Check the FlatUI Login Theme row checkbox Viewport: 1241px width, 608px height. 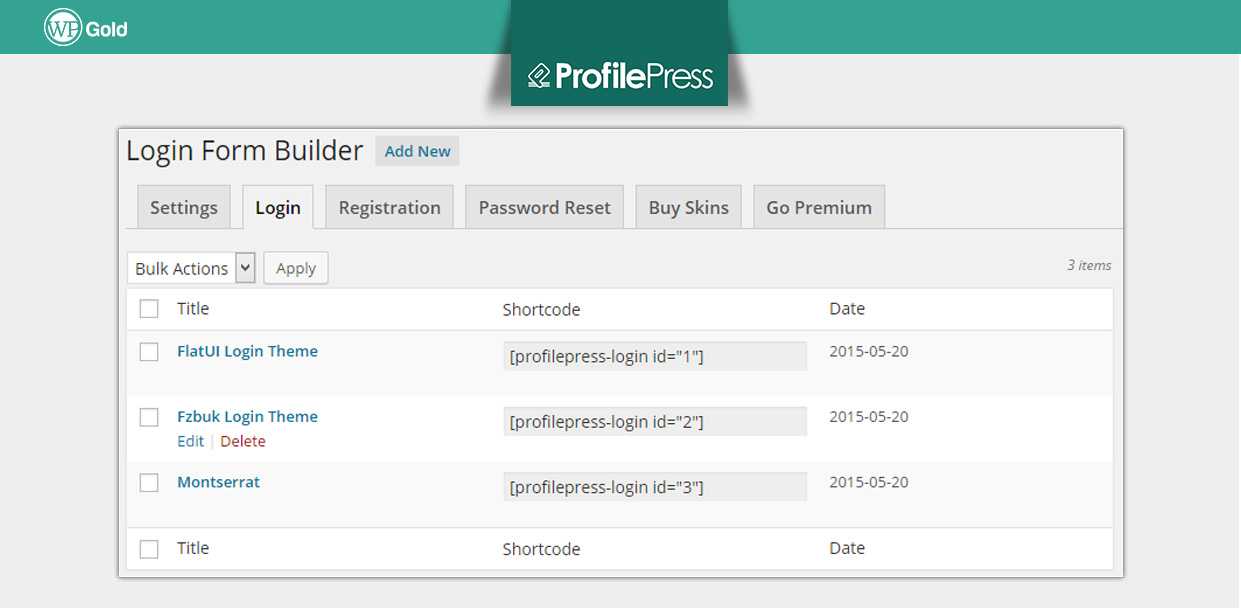point(149,352)
